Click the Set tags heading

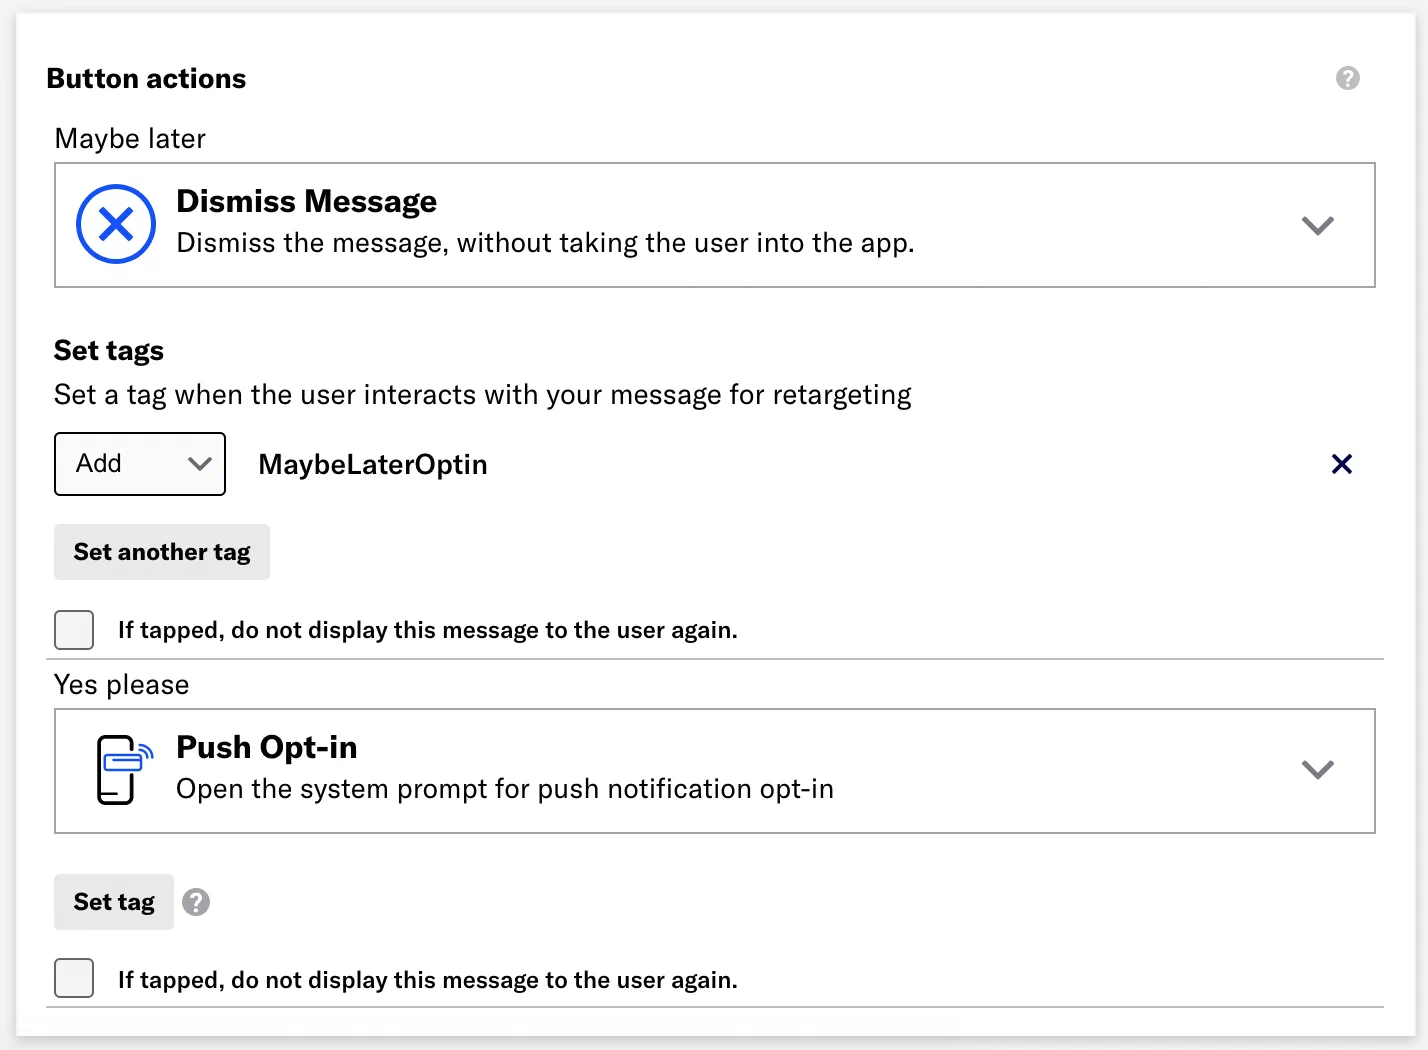(108, 350)
